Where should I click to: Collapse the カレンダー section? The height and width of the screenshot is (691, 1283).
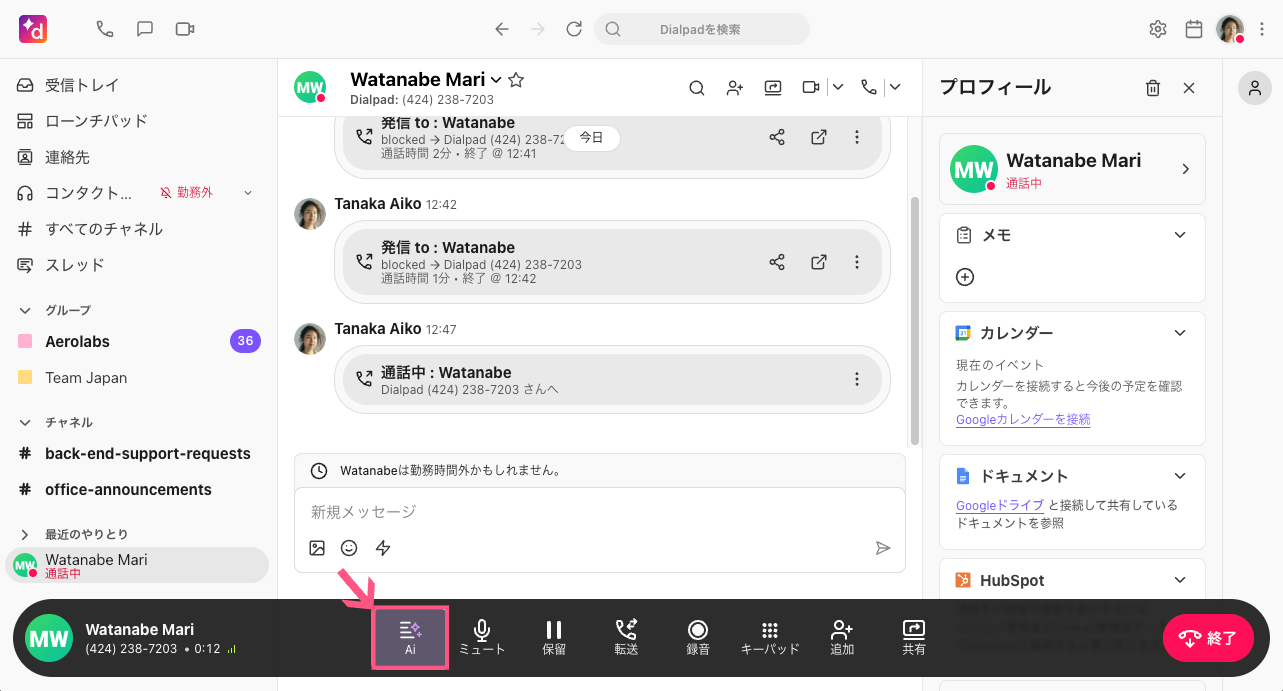(1180, 333)
